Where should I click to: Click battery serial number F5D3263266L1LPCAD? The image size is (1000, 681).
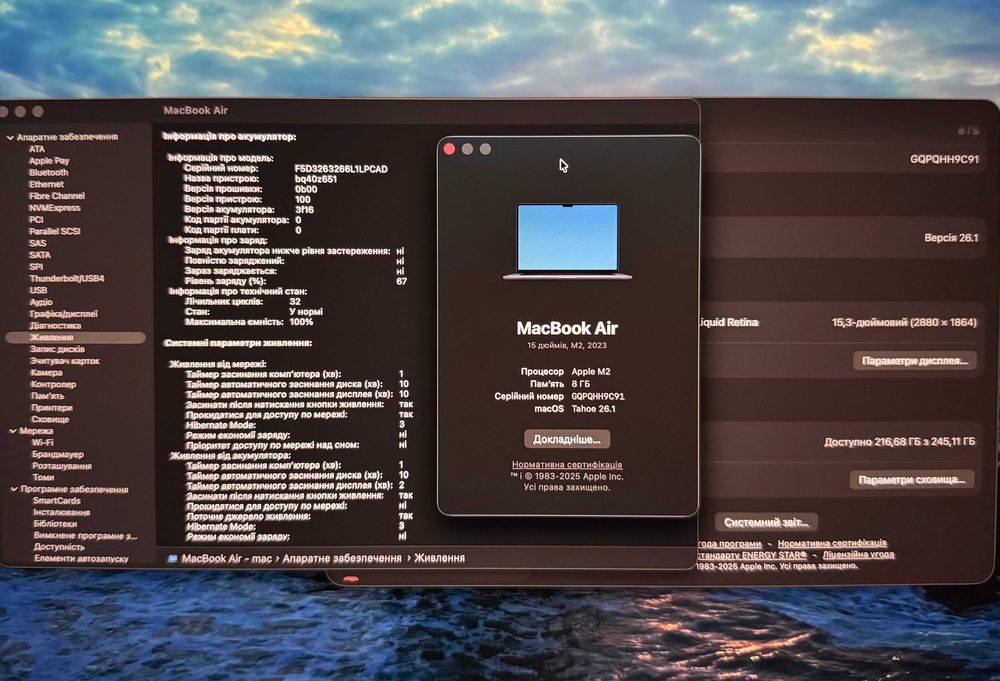tap(341, 169)
